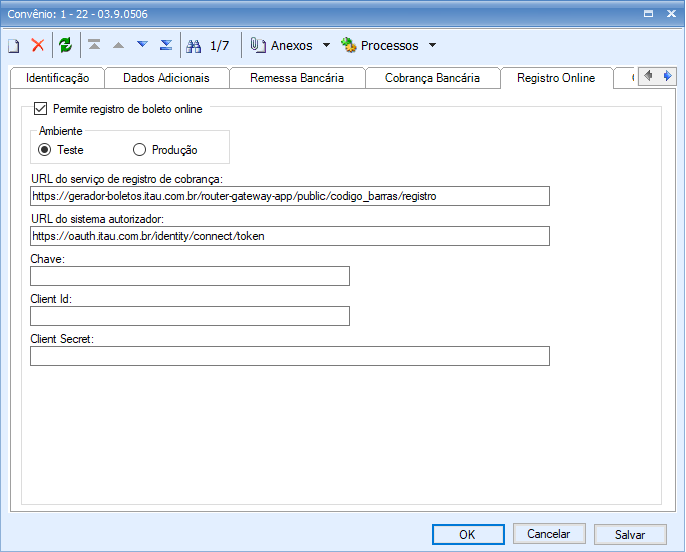Image resolution: width=686 pixels, height=552 pixels.
Task: Open search with binoculars icon
Action: (x=193, y=46)
